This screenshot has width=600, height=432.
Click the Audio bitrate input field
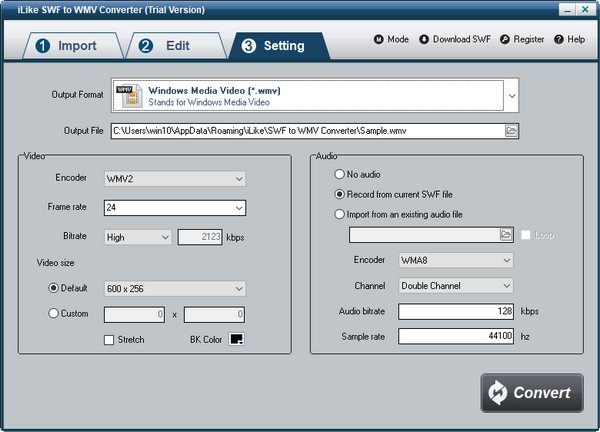[x=457, y=311]
